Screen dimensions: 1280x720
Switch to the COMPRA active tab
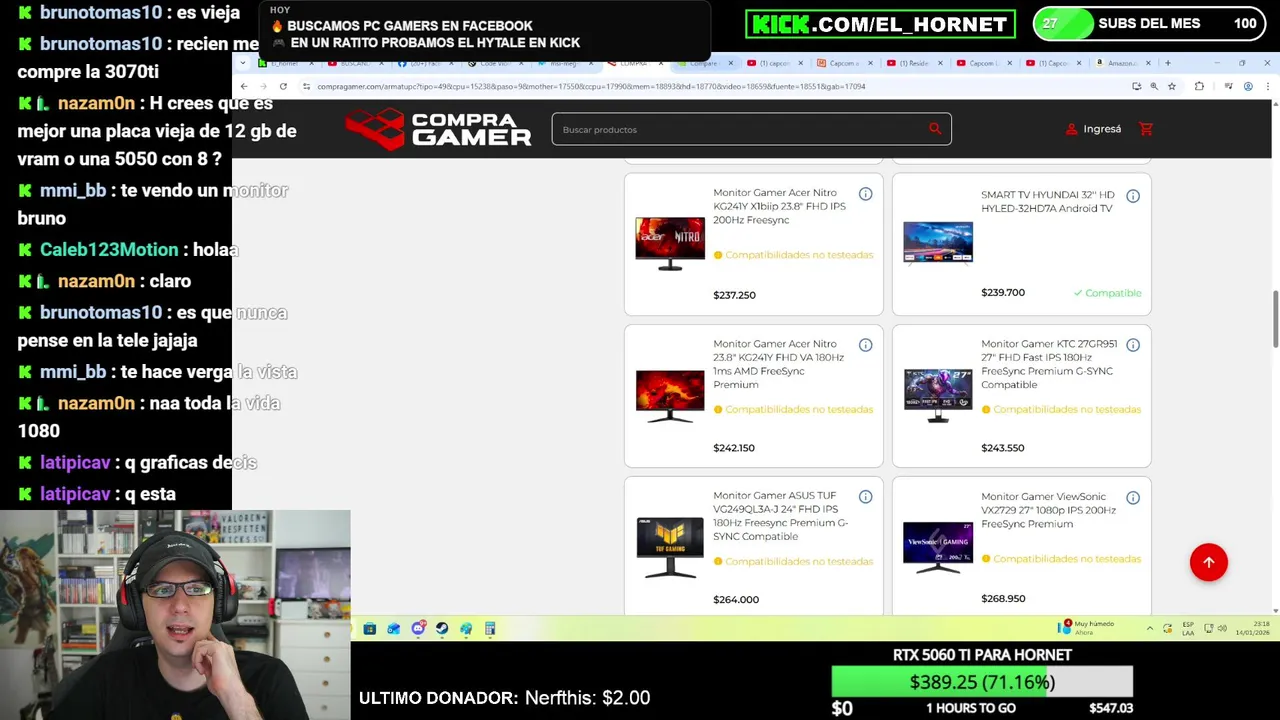click(x=633, y=63)
